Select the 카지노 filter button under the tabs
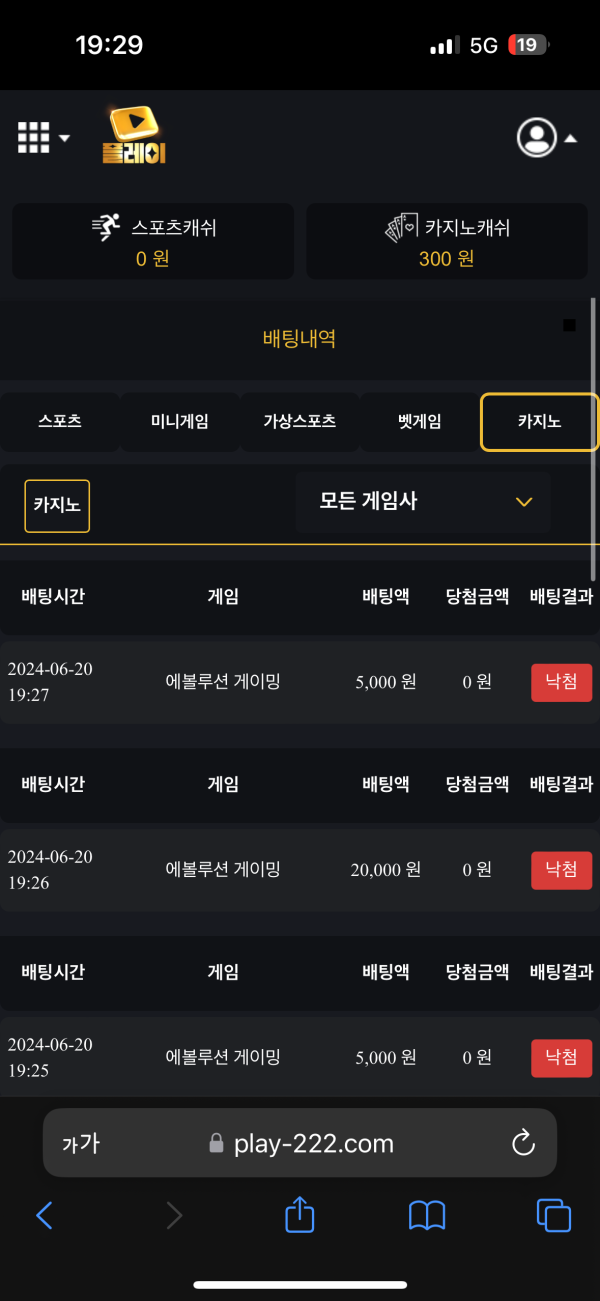Screen dimensions: 600x1301 pyautogui.click(x=57, y=505)
